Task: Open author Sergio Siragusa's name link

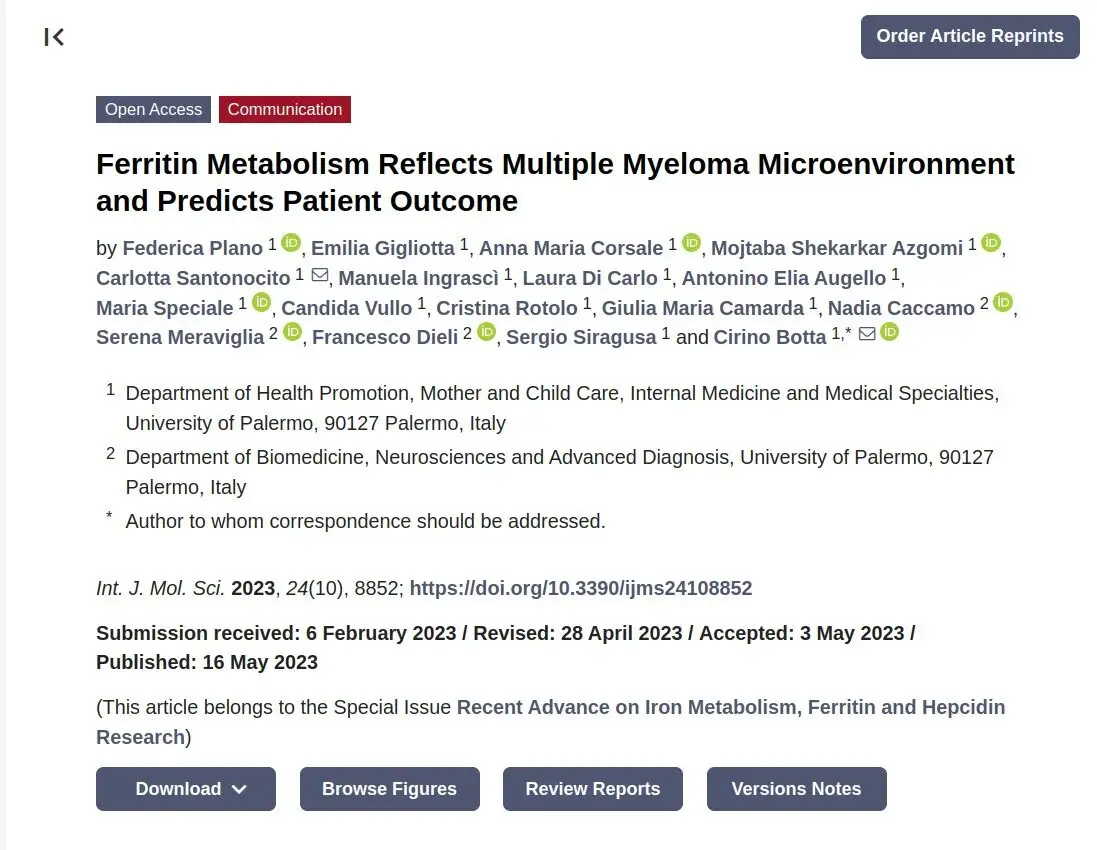Action: [x=581, y=337]
